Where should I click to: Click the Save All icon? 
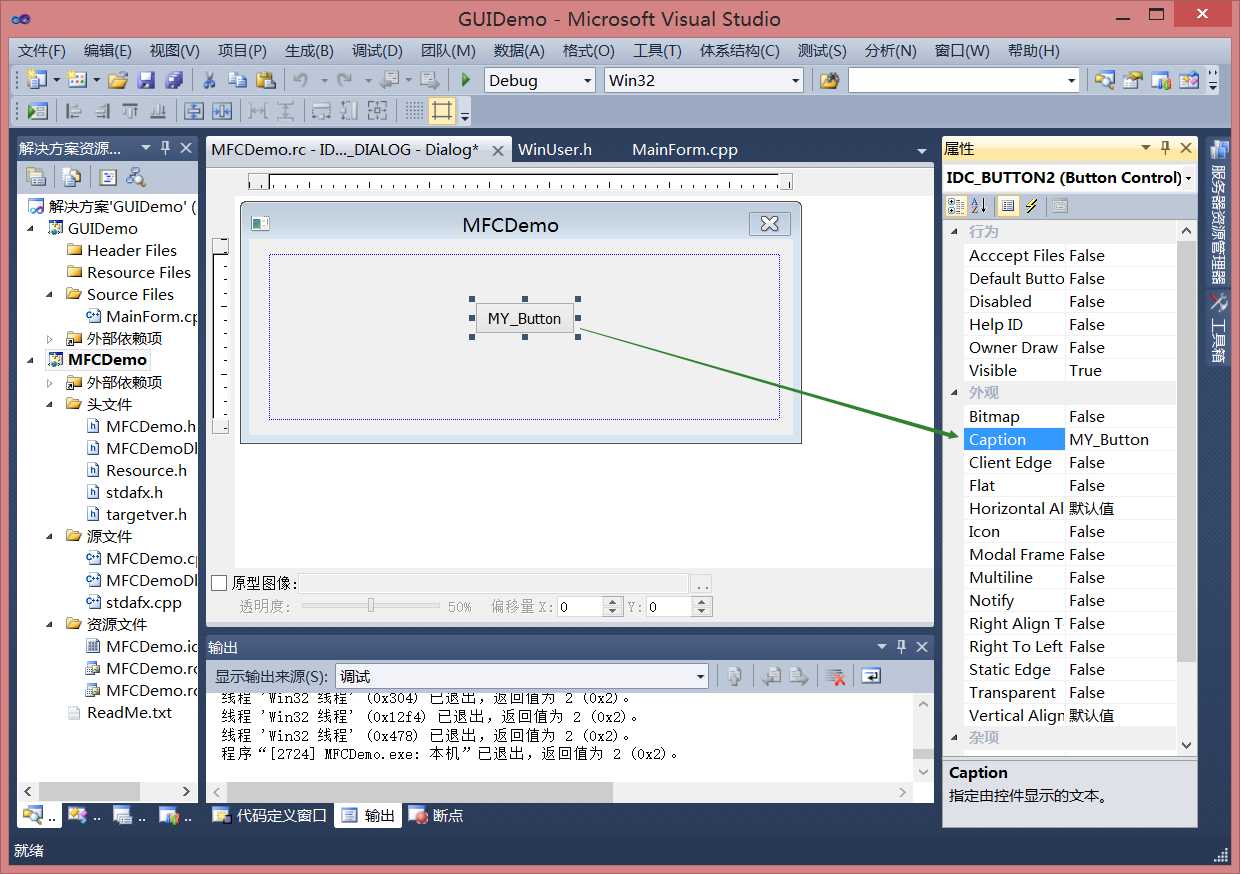174,81
